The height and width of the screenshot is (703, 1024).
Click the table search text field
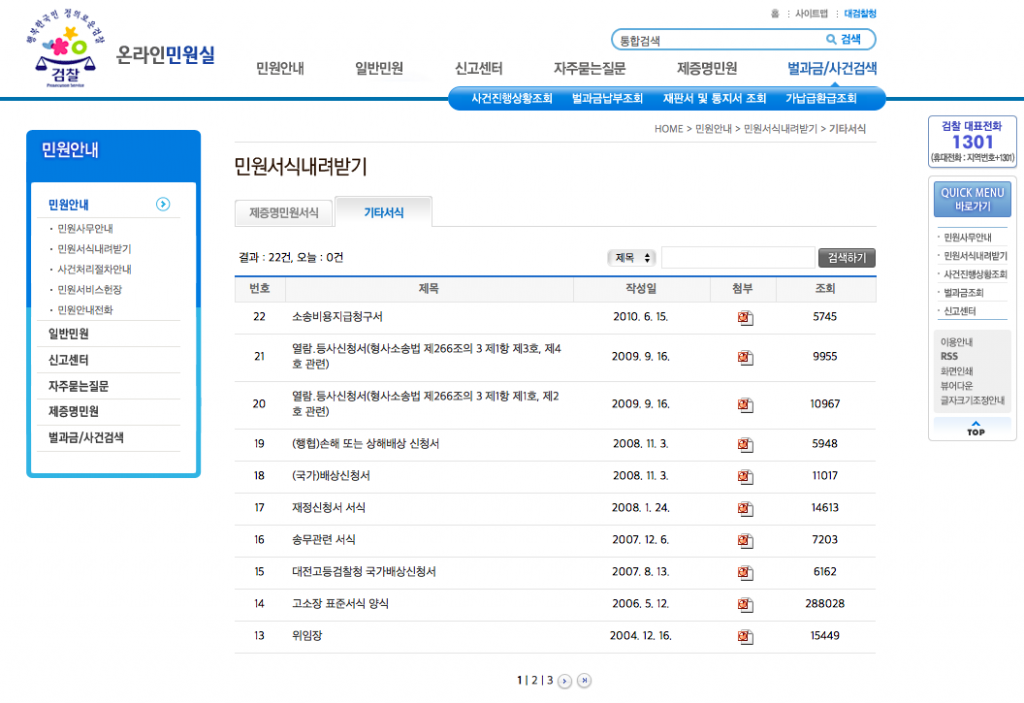click(x=738, y=257)
